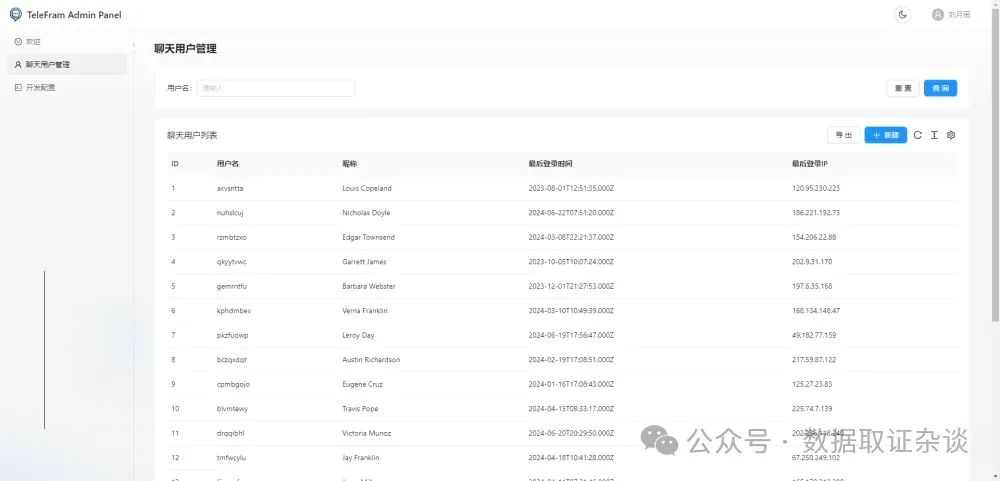Open the table density icon menu
1000x481 pixels.
(x=934, y=135)
